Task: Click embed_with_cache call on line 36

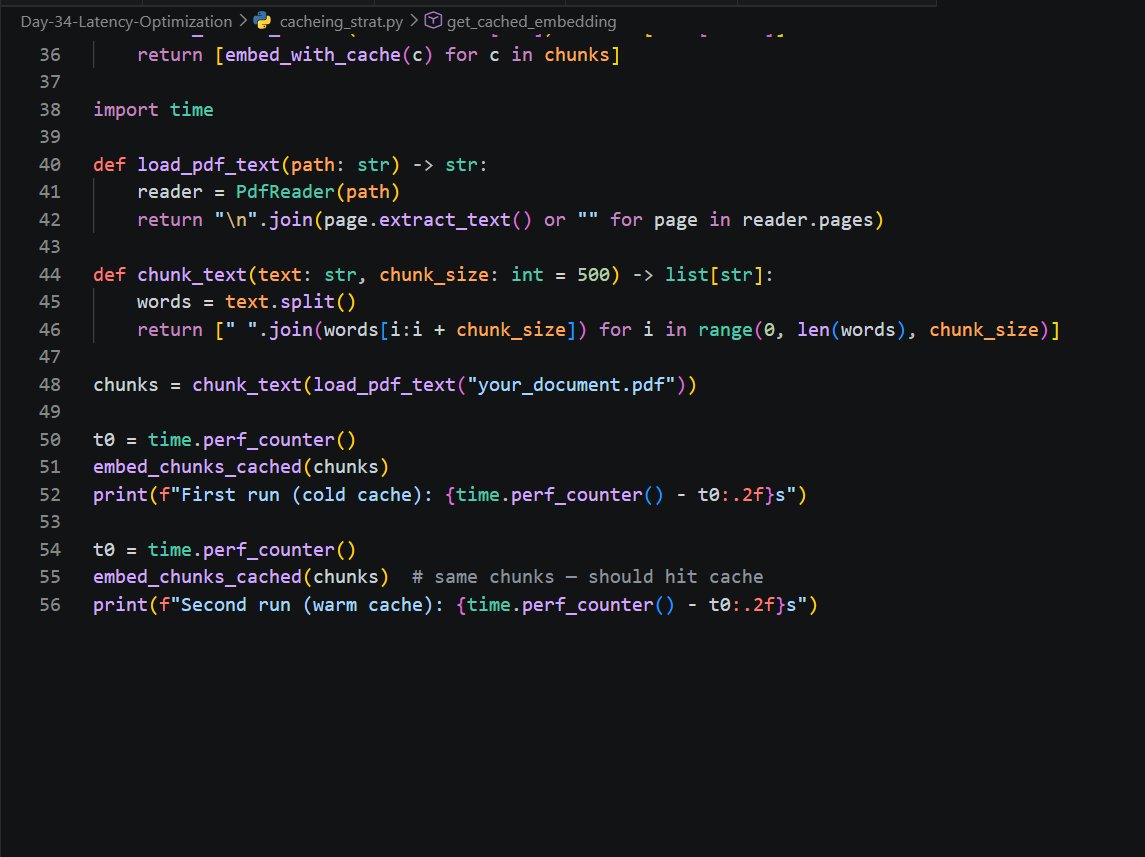Action: click(x=313, y=55)
